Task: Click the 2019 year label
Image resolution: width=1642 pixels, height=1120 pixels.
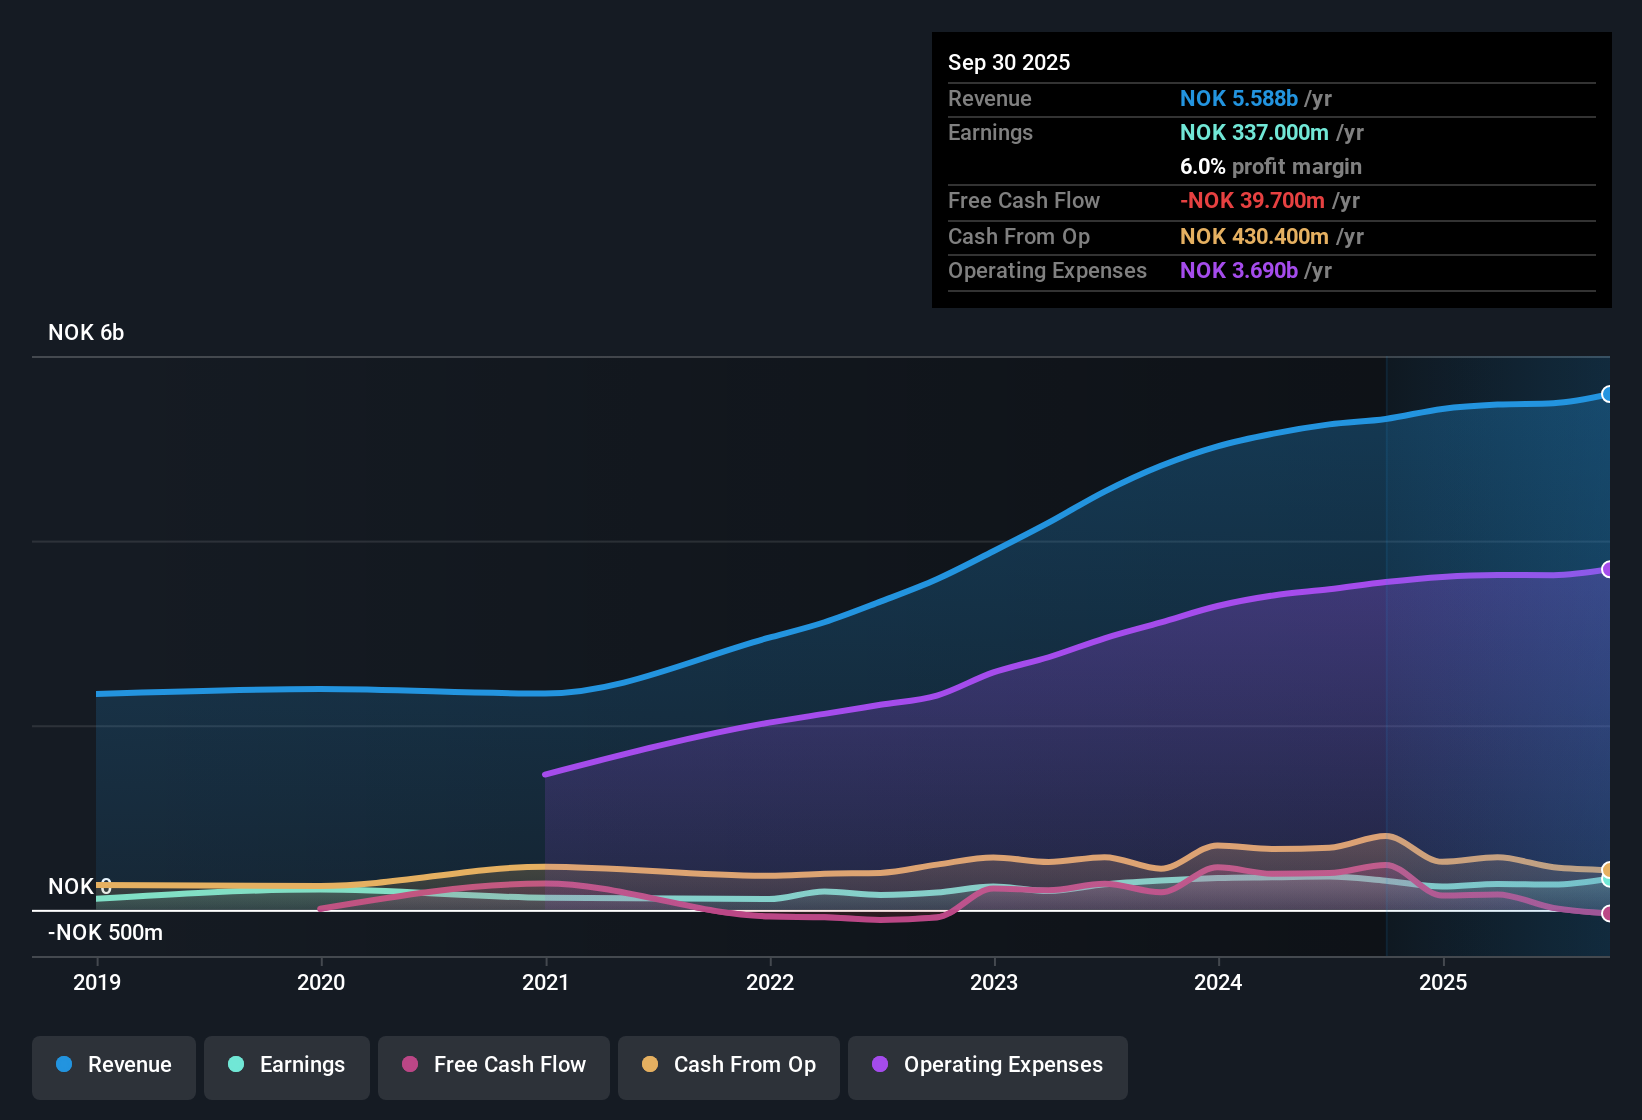Action: pyautogui.click(x=96, y=983)
